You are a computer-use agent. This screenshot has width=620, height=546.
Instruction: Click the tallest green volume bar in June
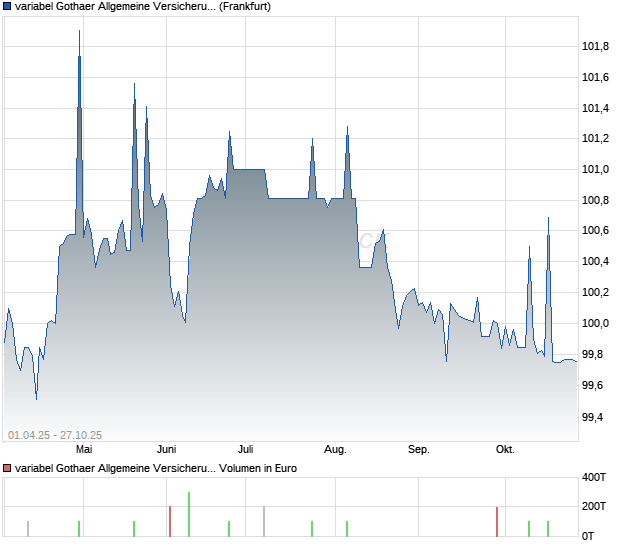189,514
